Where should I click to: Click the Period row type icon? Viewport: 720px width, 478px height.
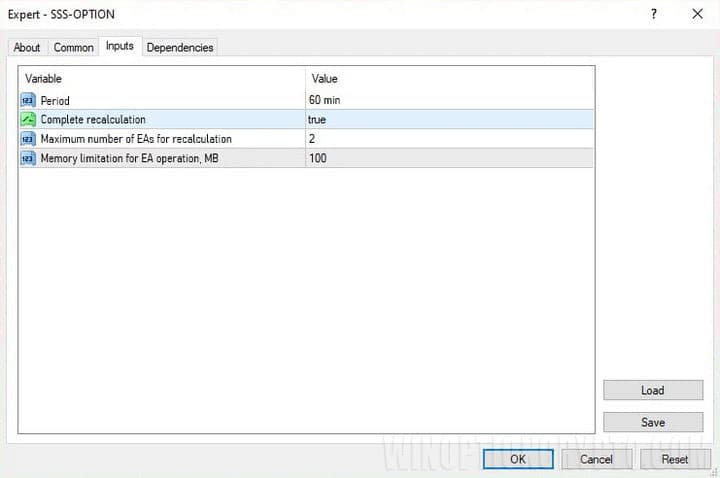click(x=28, y=100)
